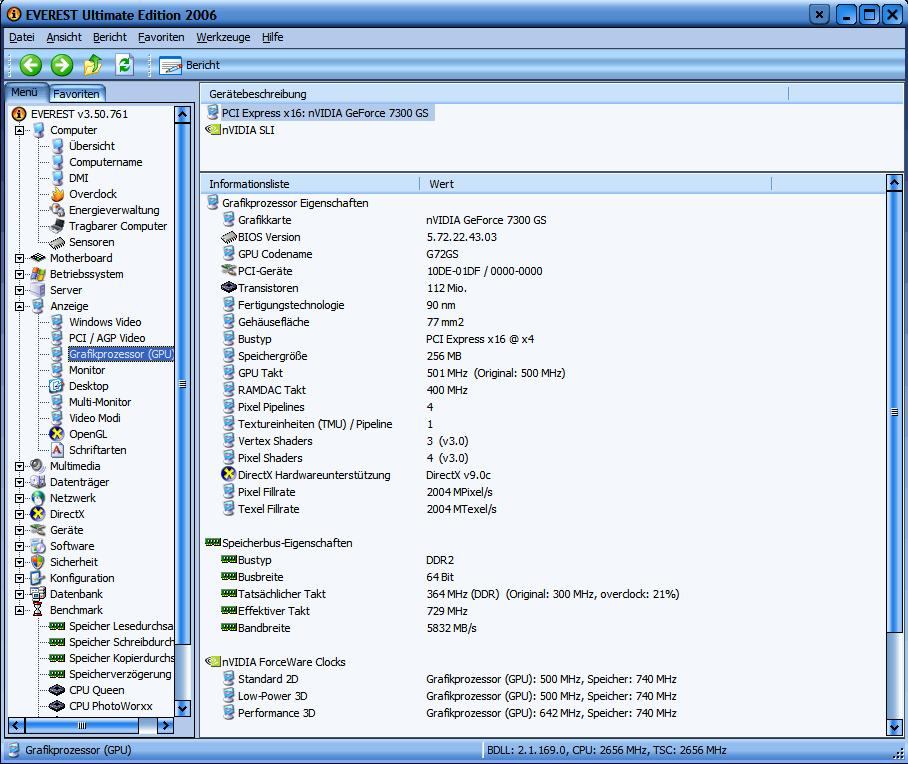908x764 pixels.
Task: Click the green Back arrow toolbar icon
Action: coord(31,65)
